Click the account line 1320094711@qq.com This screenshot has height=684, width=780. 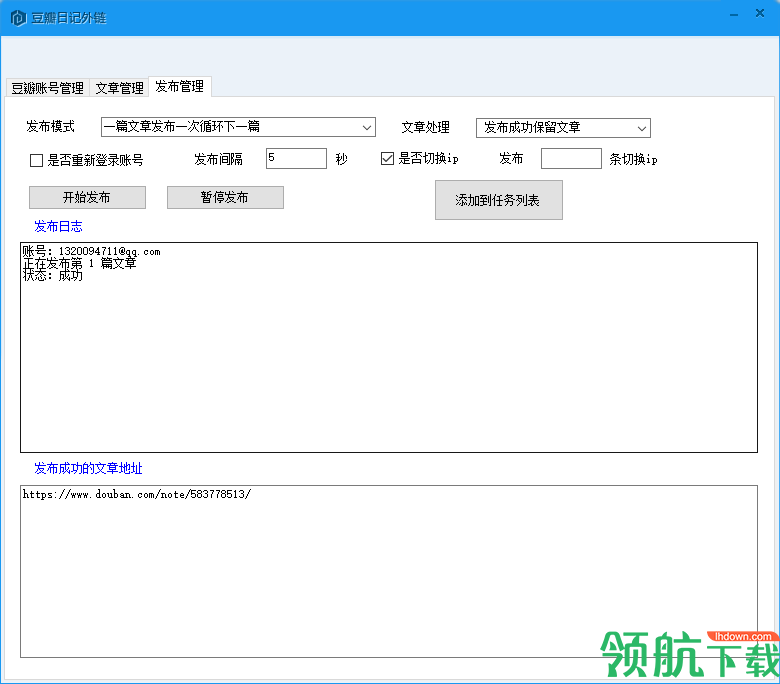92,252
